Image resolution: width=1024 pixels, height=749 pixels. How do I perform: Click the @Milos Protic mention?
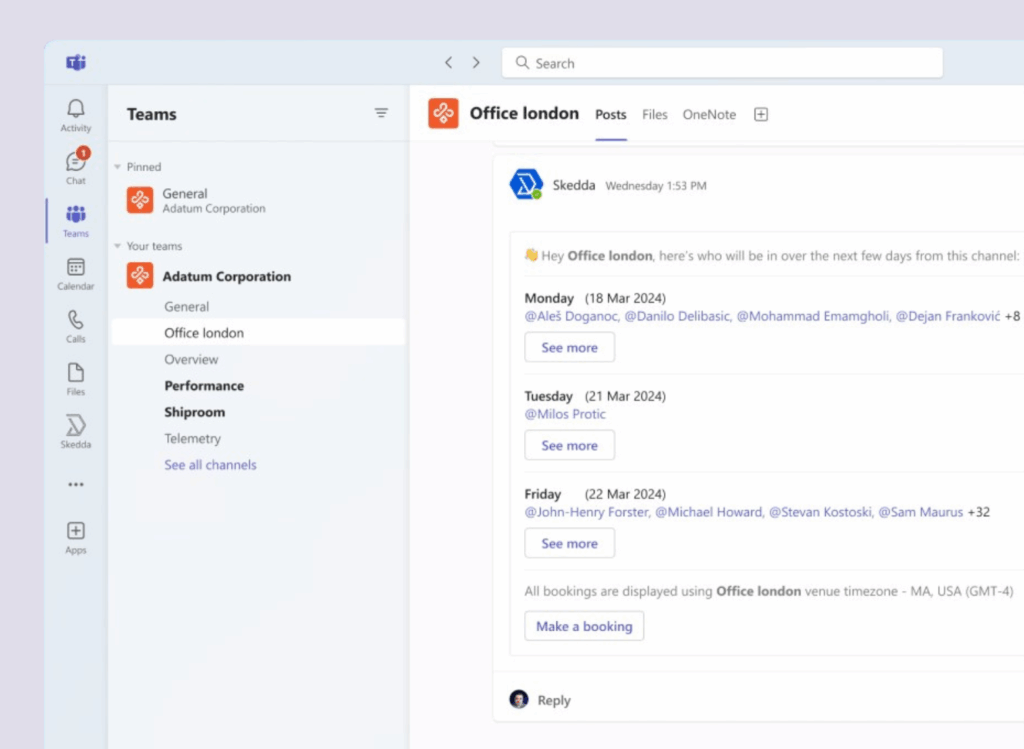566,413
